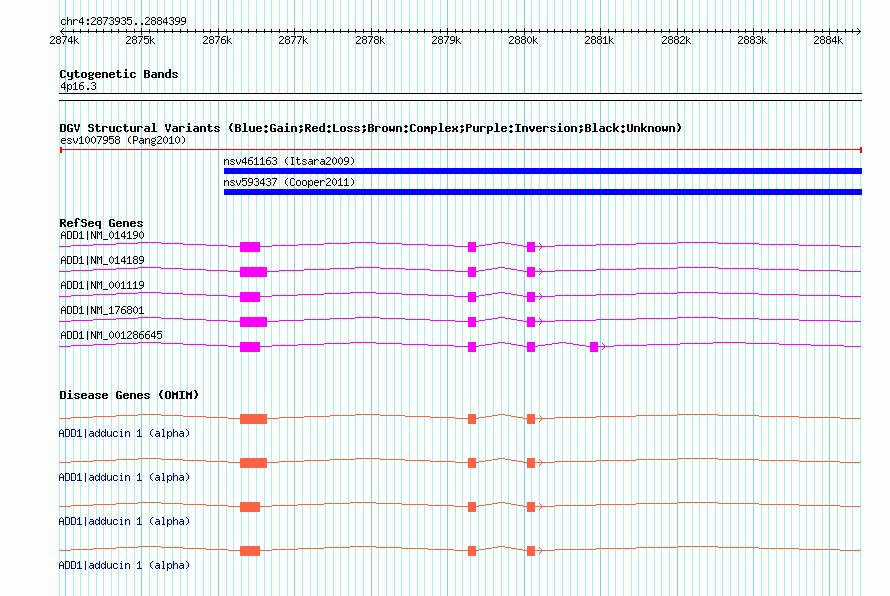Click the 2881k ruler label
This screenshot has width=890, height=596.
click(x=599, y=40)
